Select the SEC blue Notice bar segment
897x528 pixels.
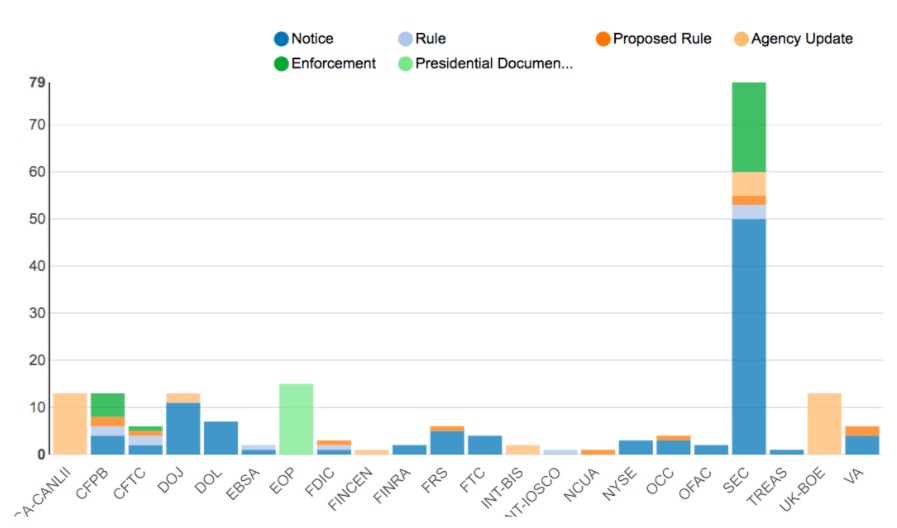(749, 336)
